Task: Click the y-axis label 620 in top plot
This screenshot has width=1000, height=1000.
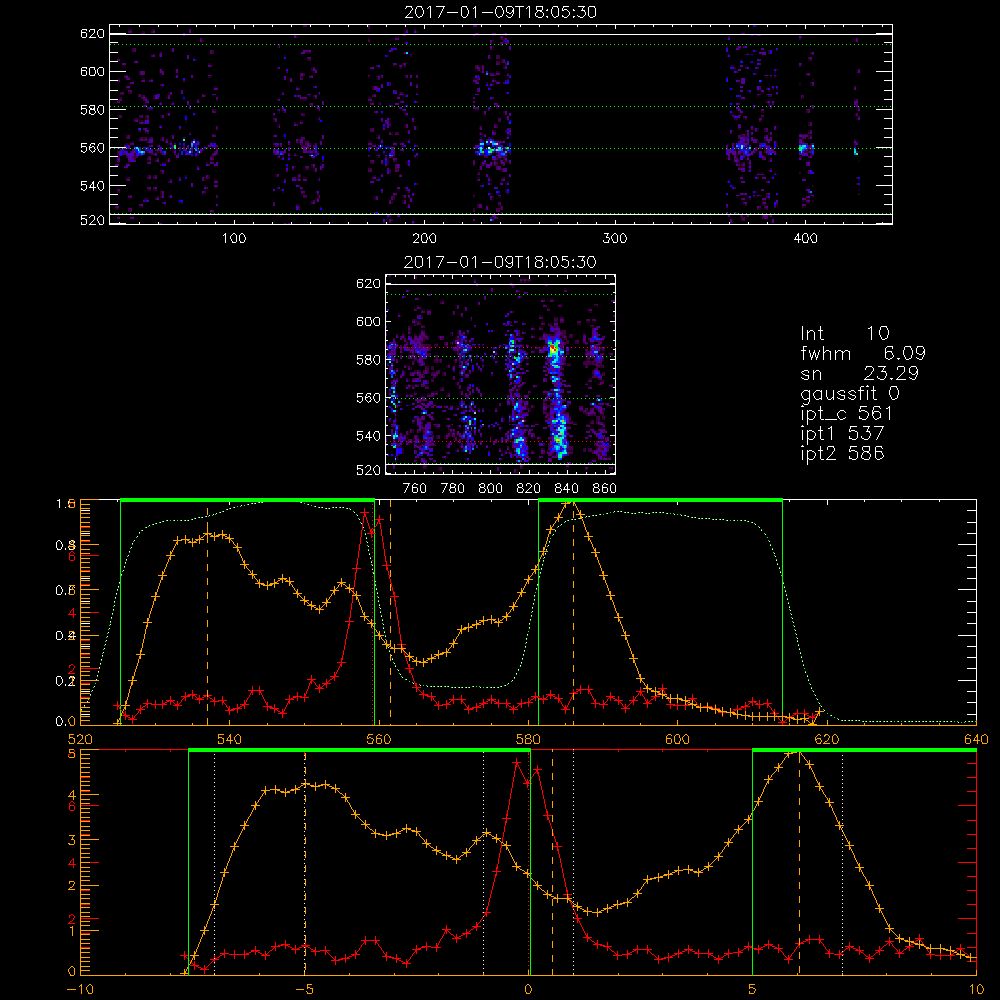Action: pos(92,34)
